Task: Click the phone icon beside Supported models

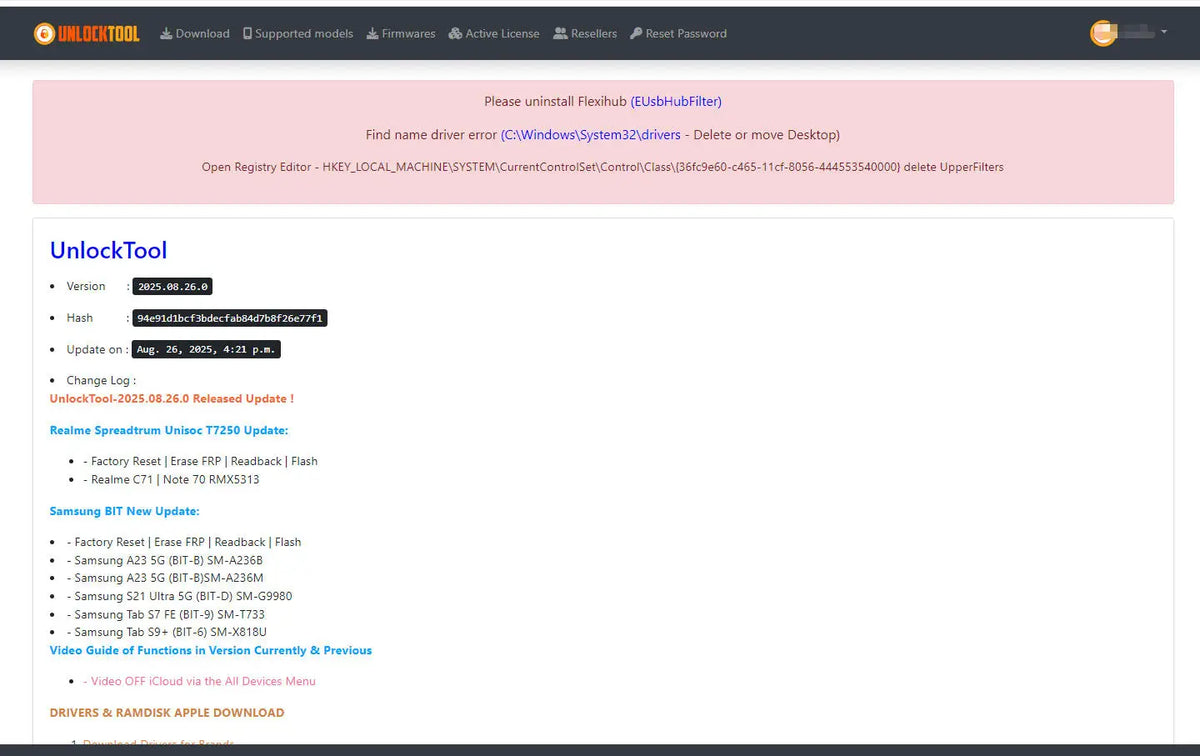Action: [247, 33]
